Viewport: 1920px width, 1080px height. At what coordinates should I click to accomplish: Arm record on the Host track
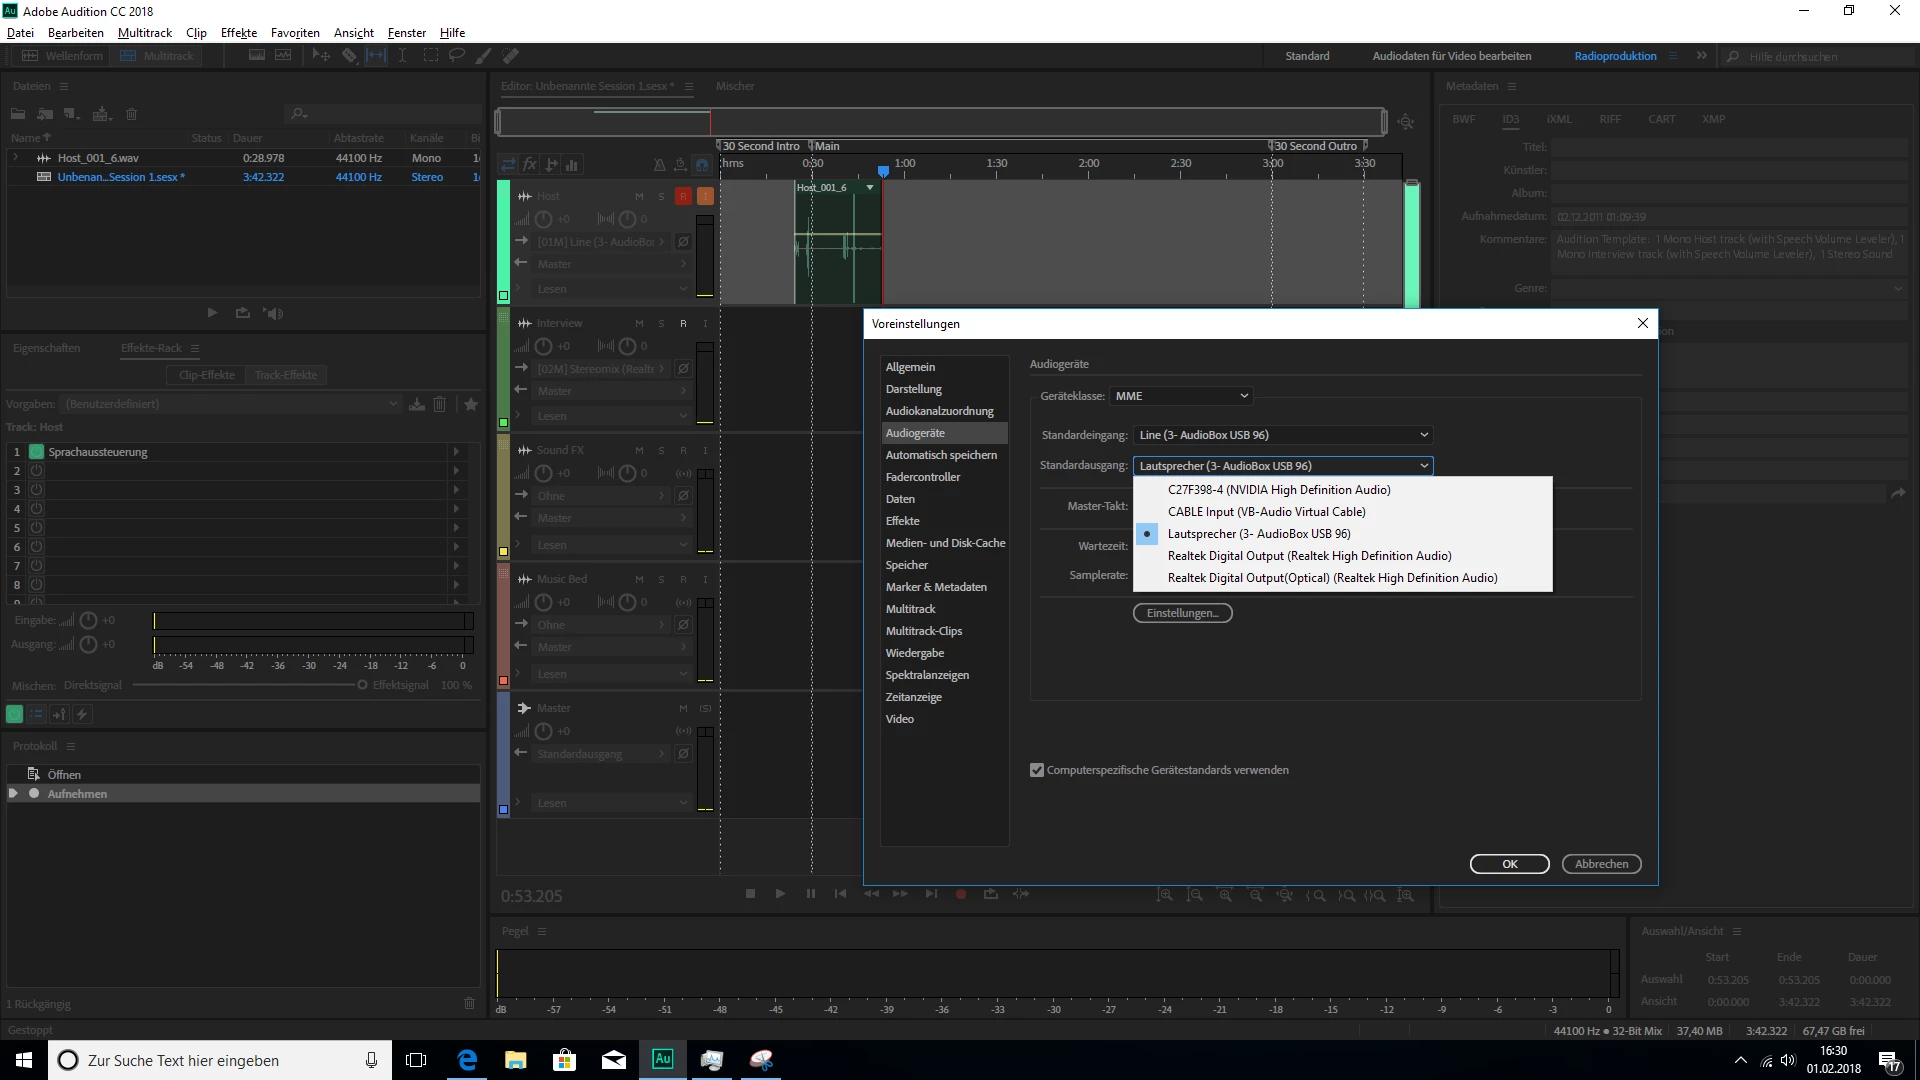683,196
